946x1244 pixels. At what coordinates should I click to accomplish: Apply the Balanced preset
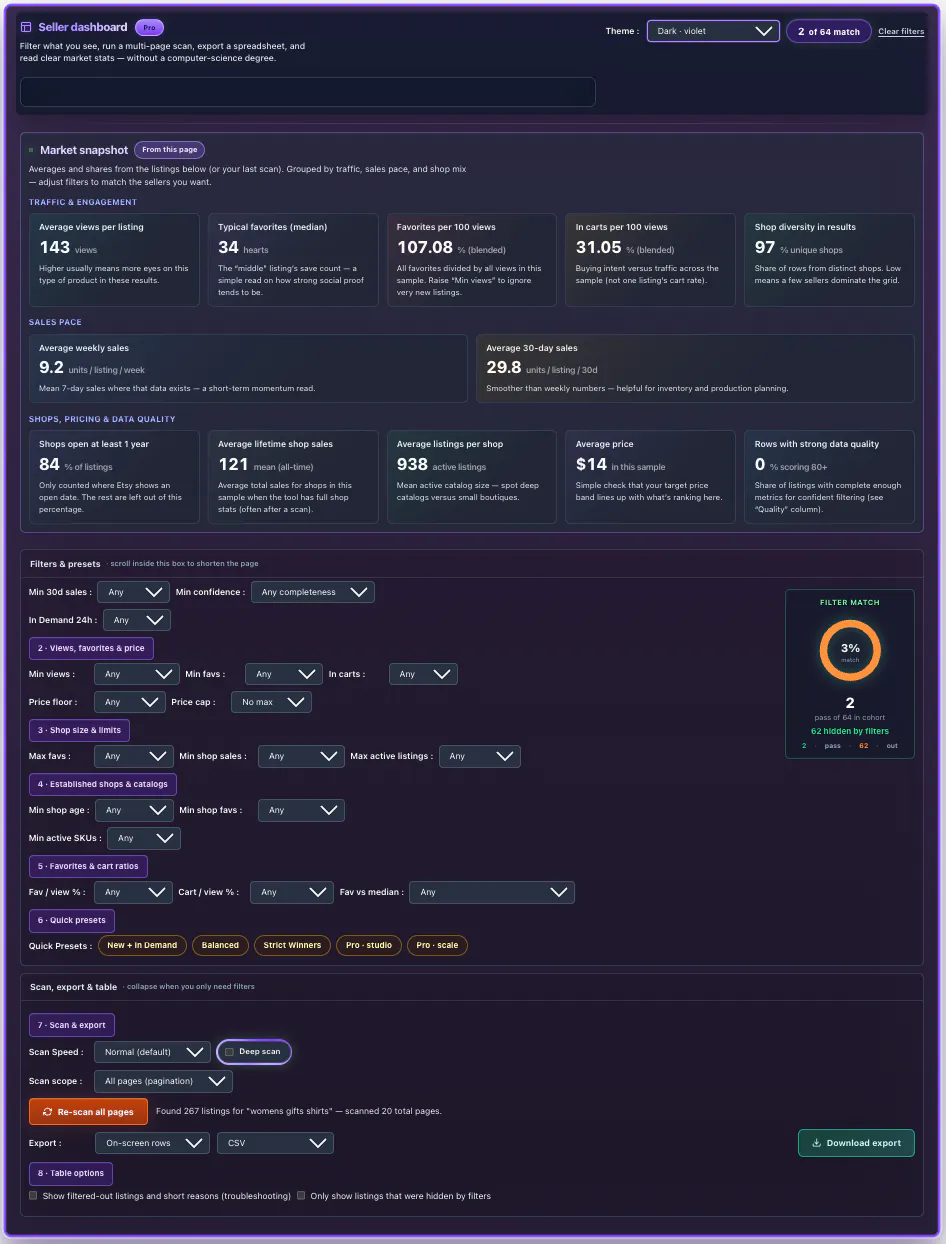(220, 945)
